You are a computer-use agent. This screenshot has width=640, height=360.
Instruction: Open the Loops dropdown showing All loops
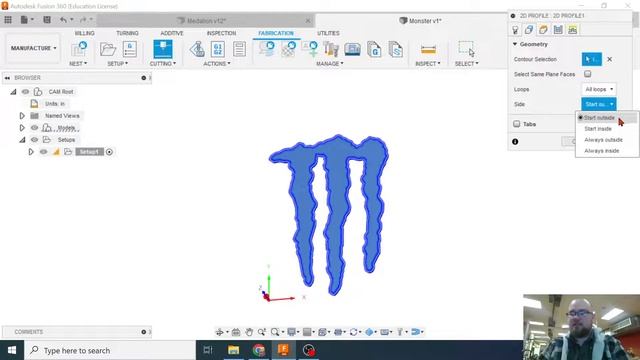coord(599,89)
